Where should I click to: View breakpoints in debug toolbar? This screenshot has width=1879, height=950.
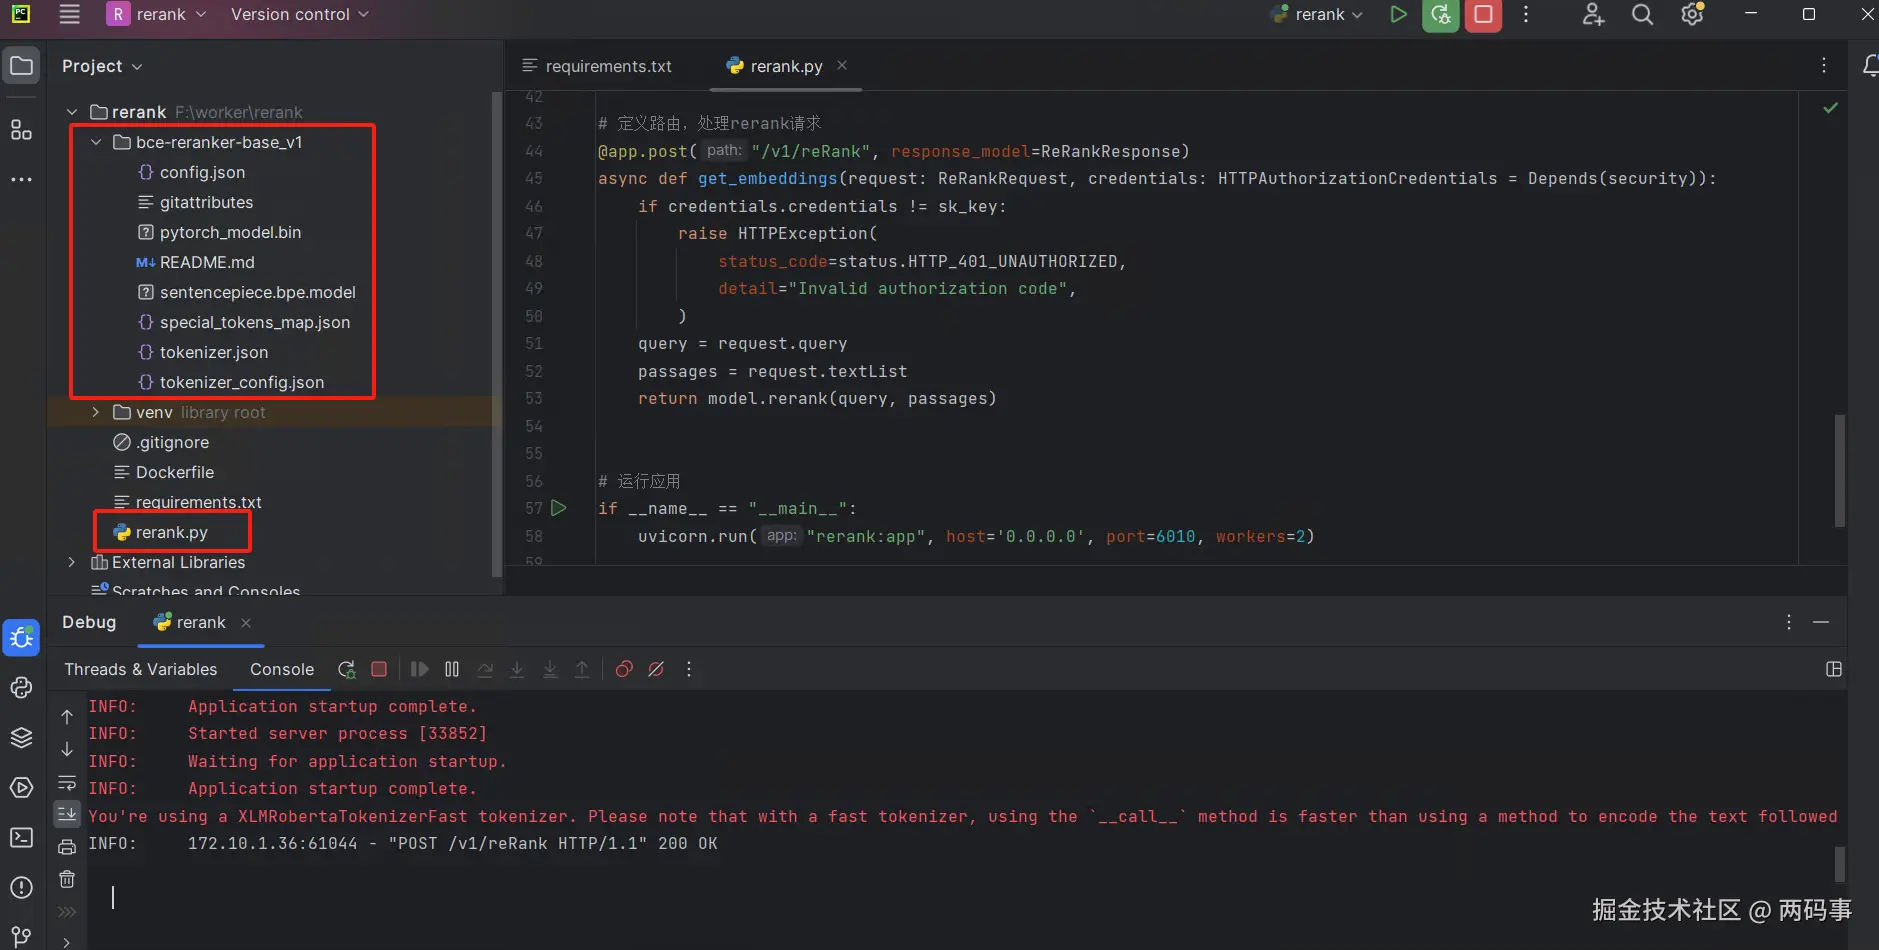tap(624, 669)
